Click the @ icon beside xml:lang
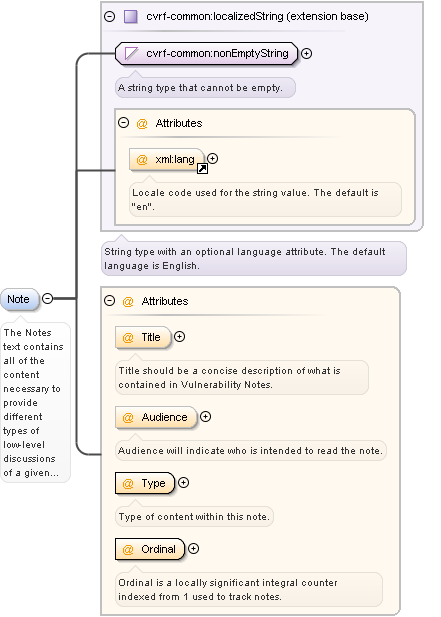 [x=142, y=159]
